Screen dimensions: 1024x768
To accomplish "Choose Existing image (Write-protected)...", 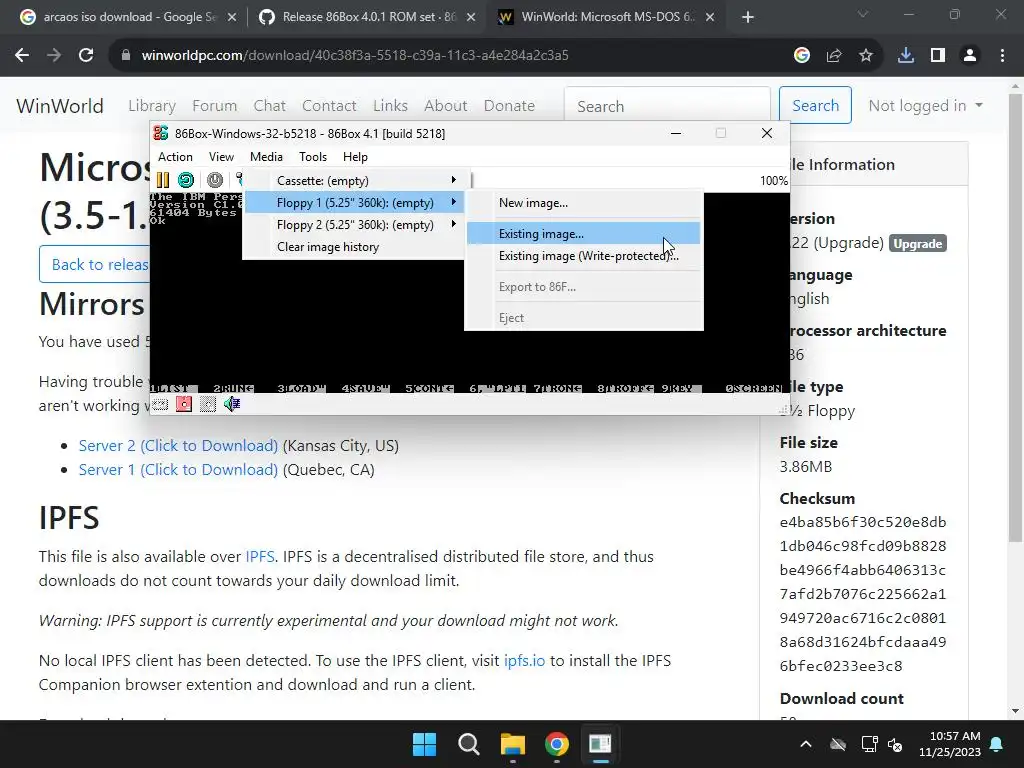I will (584, 256).
